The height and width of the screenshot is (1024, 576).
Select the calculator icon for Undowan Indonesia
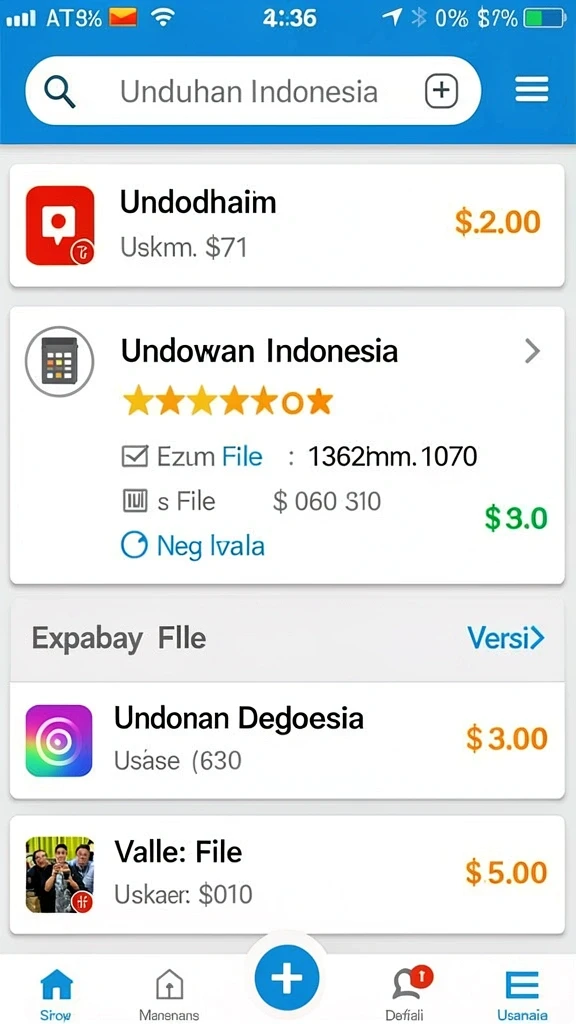tap(59, 361)
